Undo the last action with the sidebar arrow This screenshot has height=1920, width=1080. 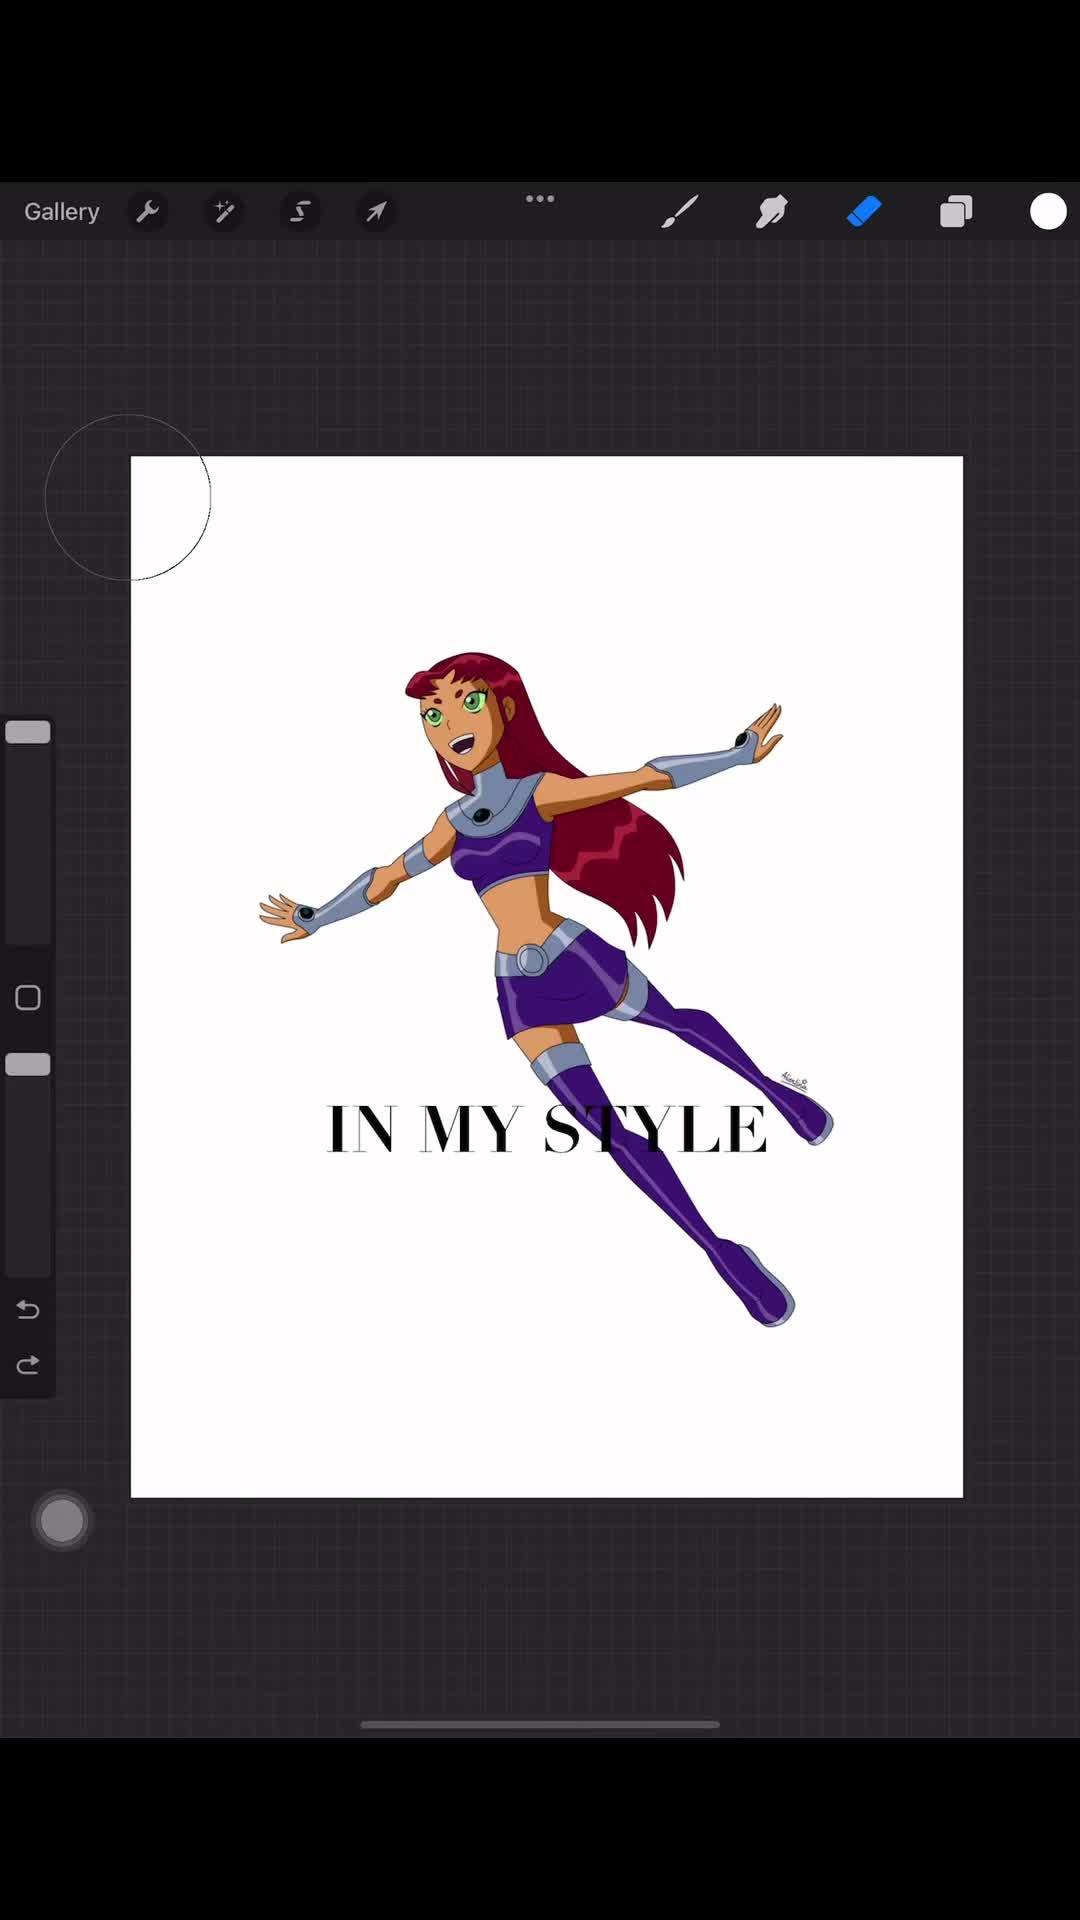tap(28, 1309)
